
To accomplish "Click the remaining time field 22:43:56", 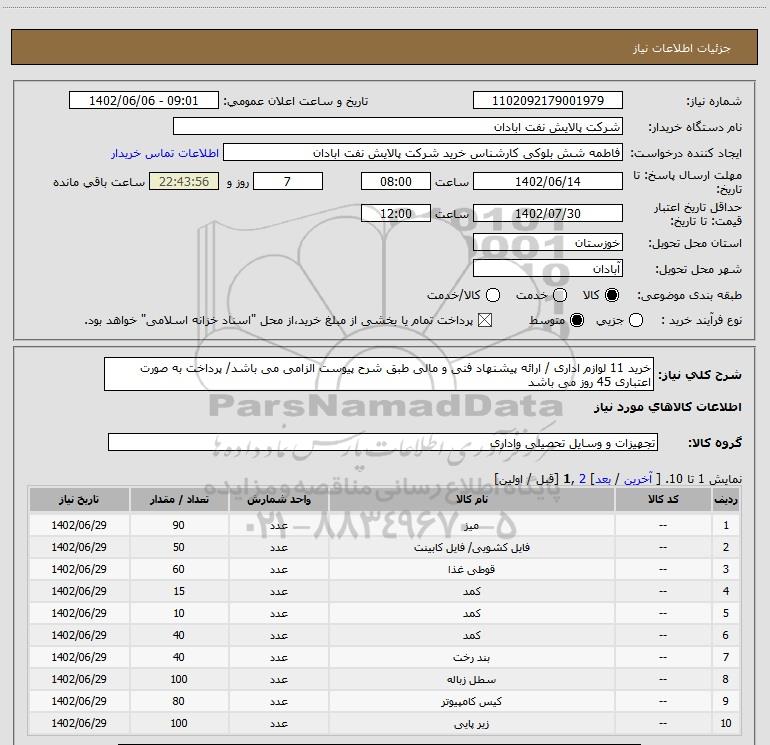I will 184,181.
